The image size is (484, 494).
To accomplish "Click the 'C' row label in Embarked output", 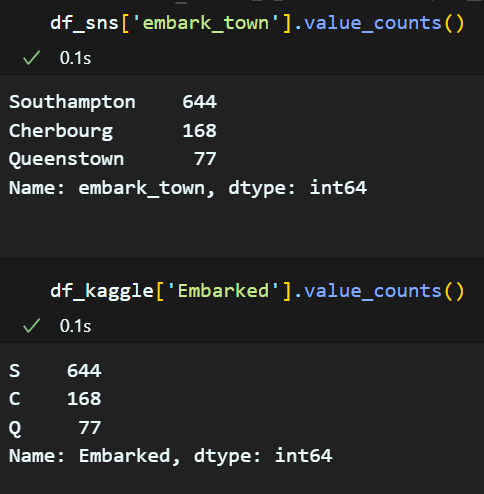I will pos(15,399).
